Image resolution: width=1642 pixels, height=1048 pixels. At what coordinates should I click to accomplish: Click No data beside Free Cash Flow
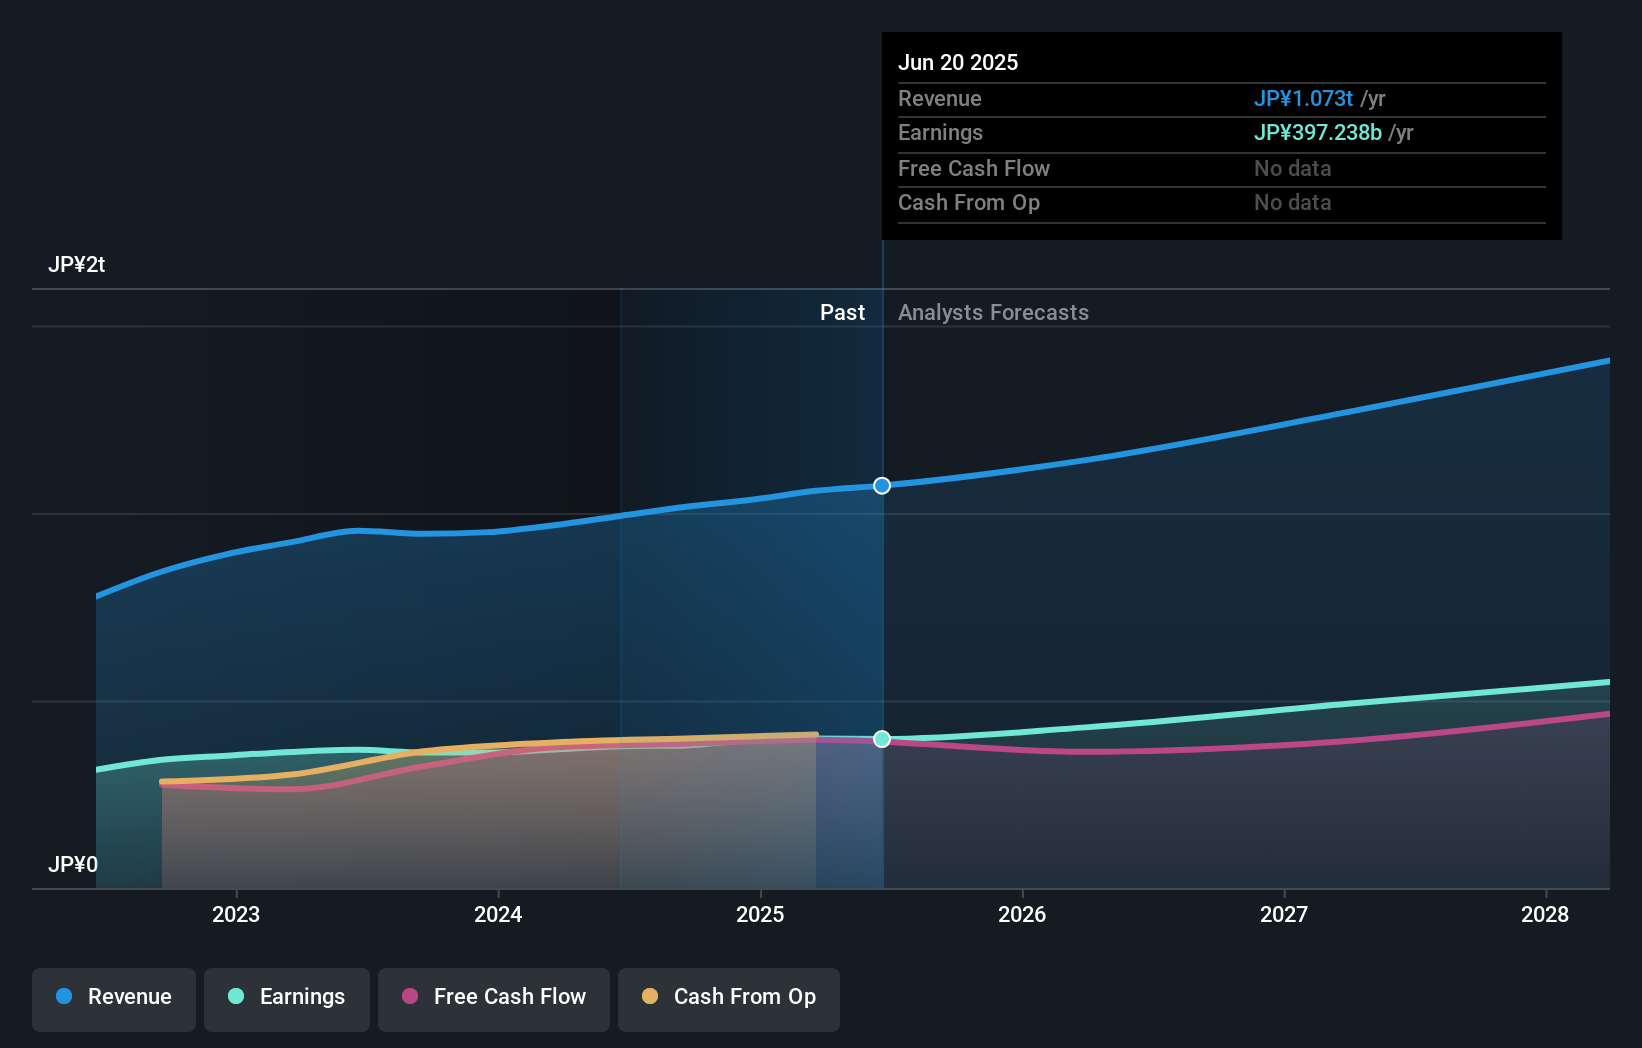click(1293, 169)
